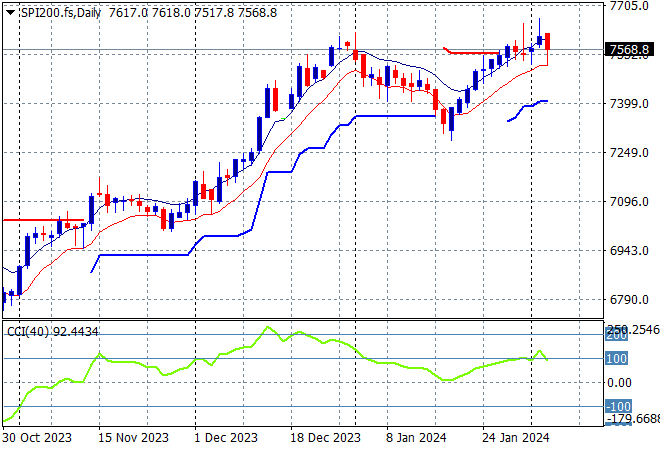This screenshot has height=450, width=660.
Task: Select the CCI(40) indicator label
Action: tap(50, 329)
